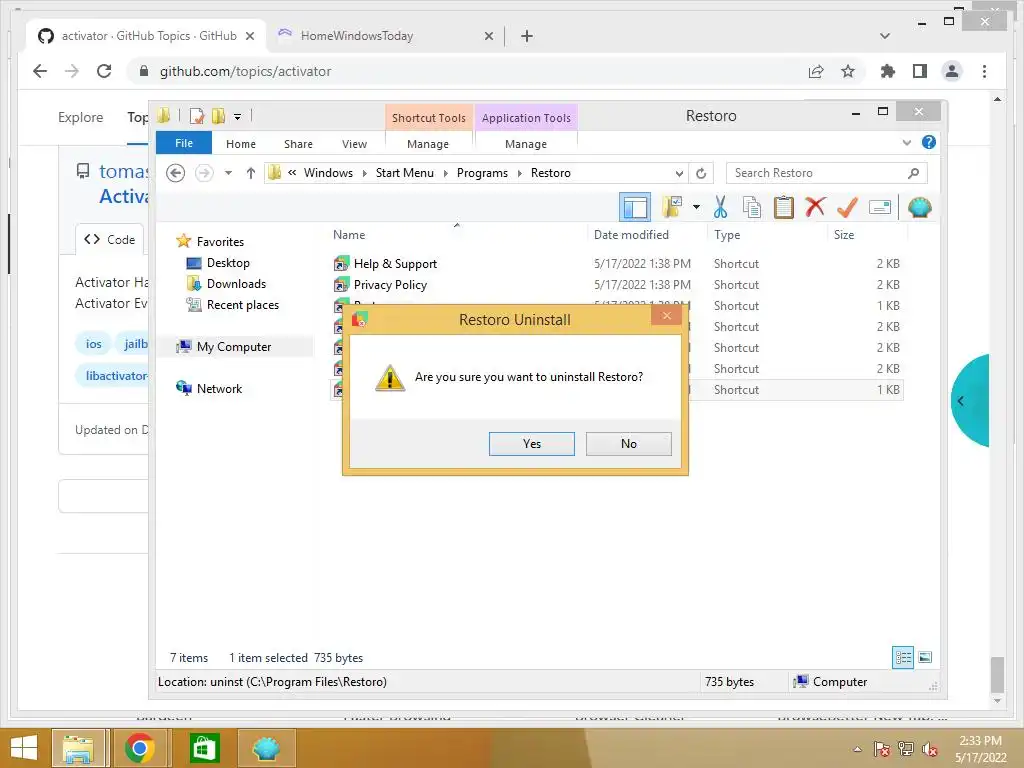The height and width of the screenshot is (768, 1024).
Task: Close the HomeWindowsToday browser tab
Action: pyautogui.click(x=488, y=37)
